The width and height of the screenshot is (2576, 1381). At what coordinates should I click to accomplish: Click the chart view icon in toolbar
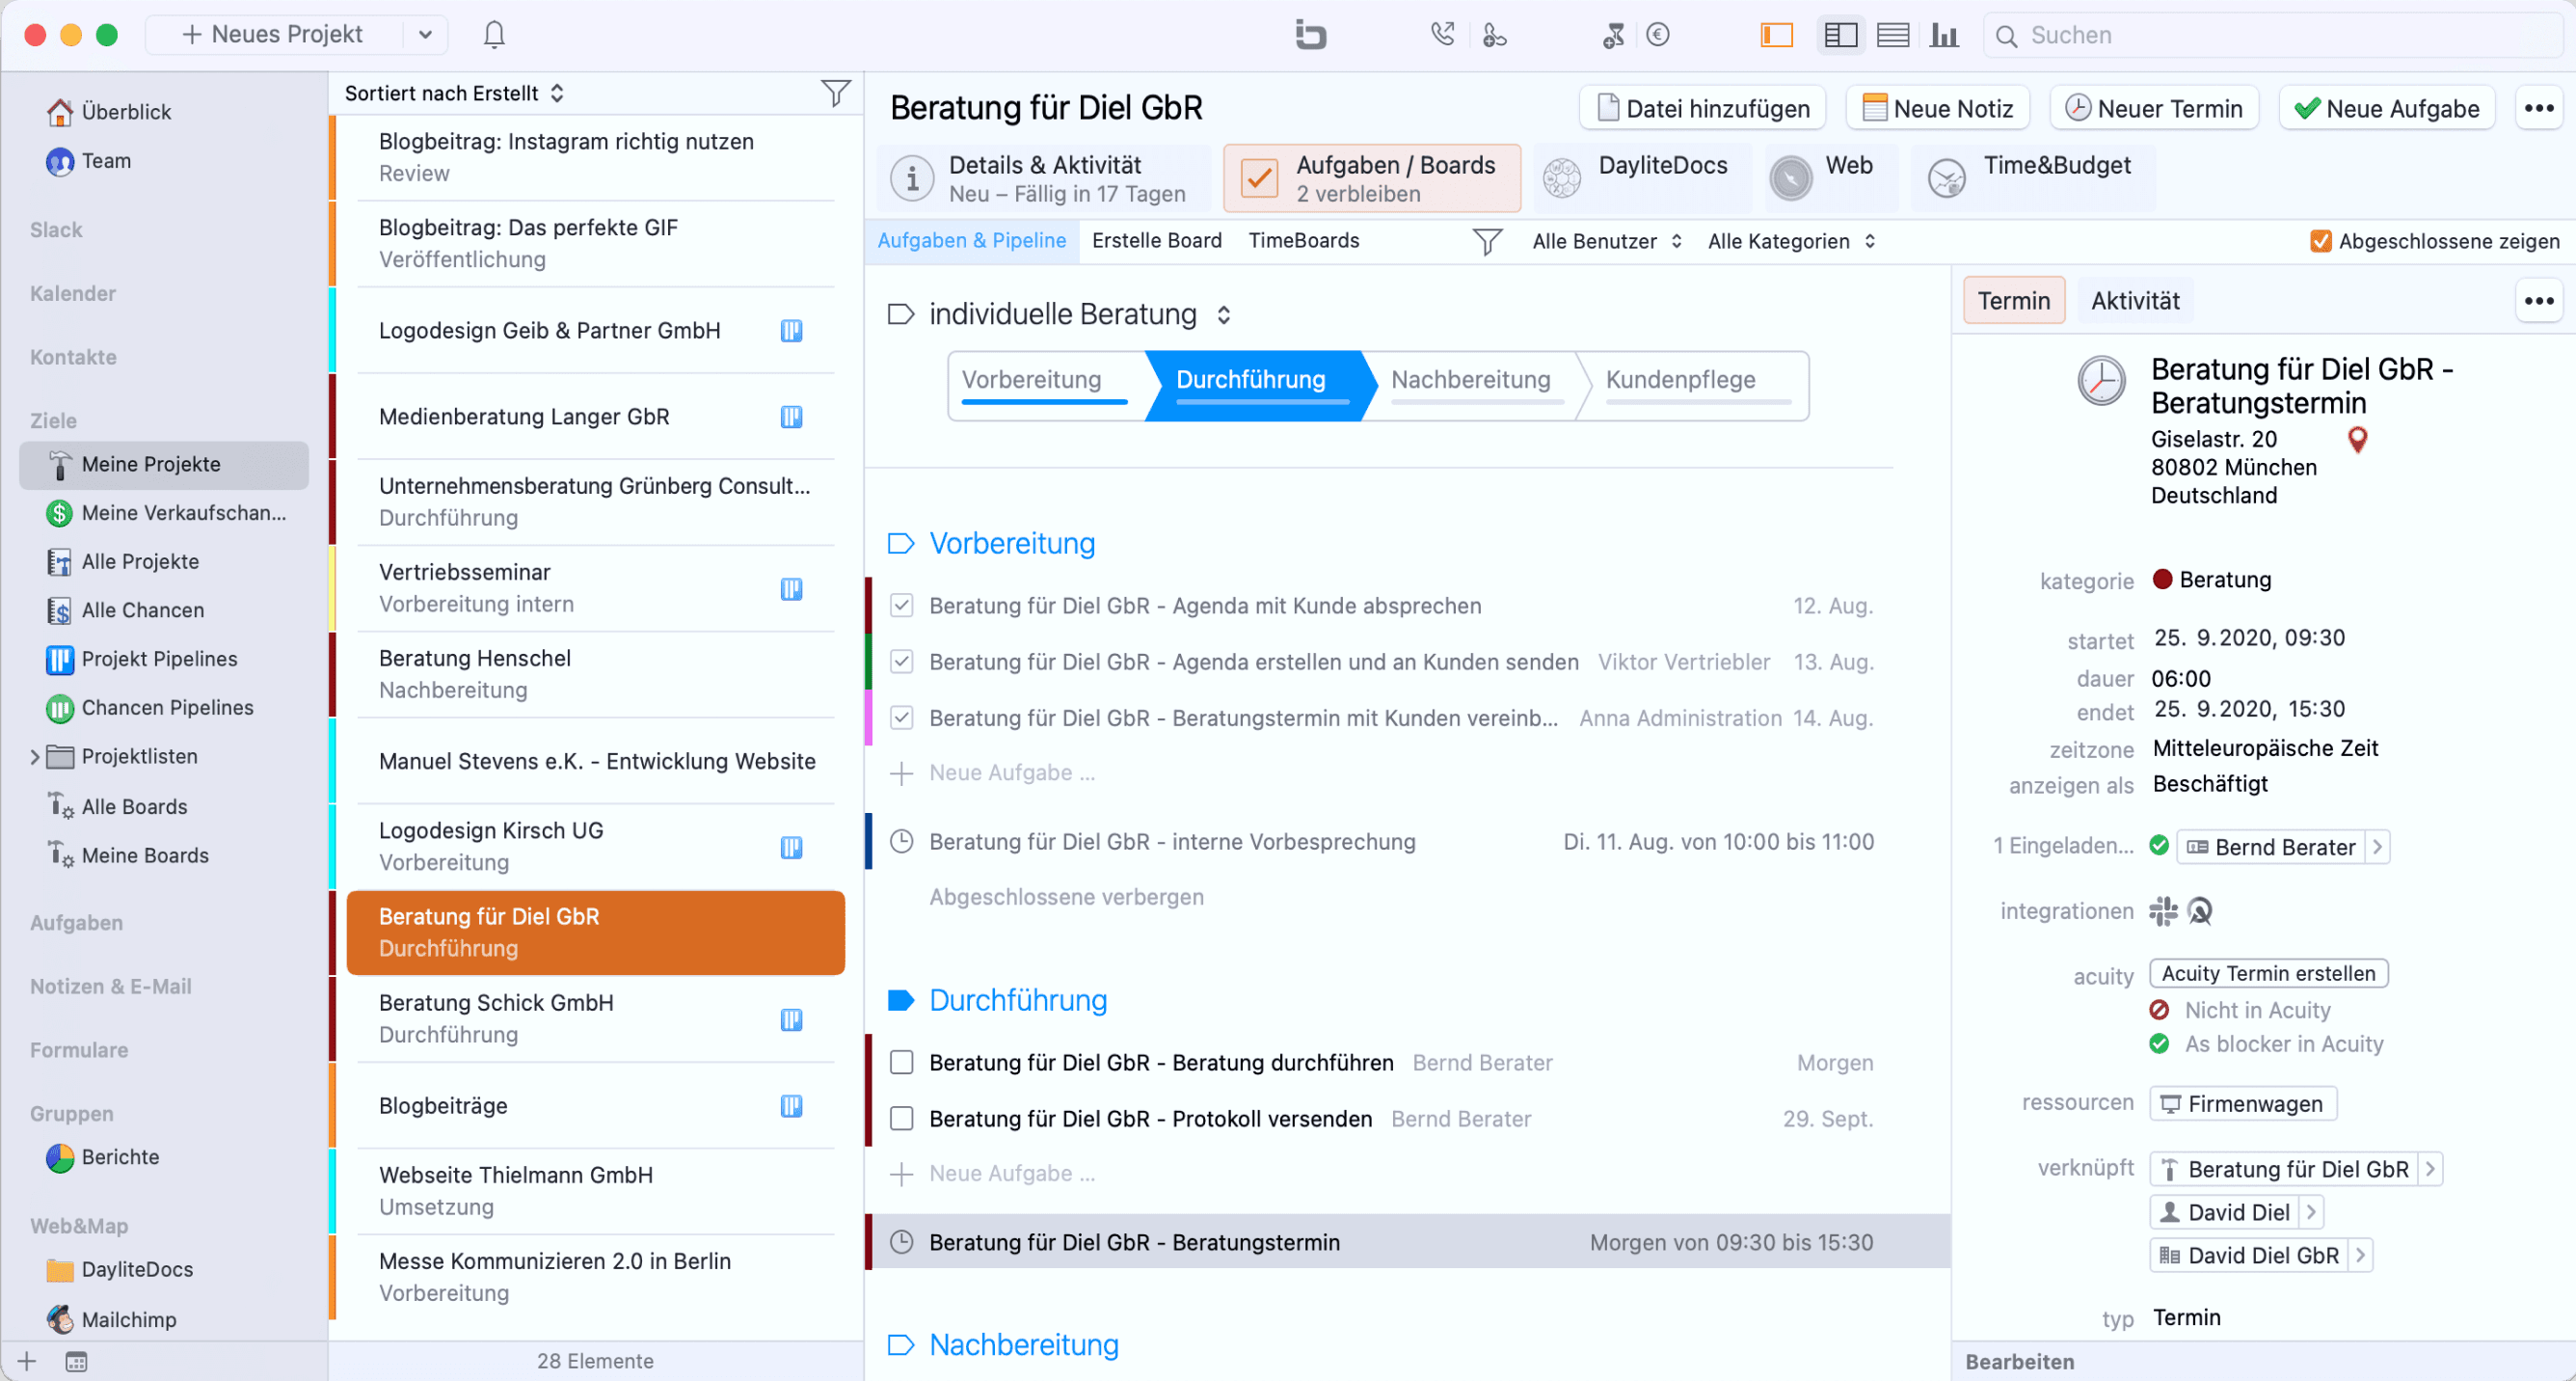point(1944,35)
